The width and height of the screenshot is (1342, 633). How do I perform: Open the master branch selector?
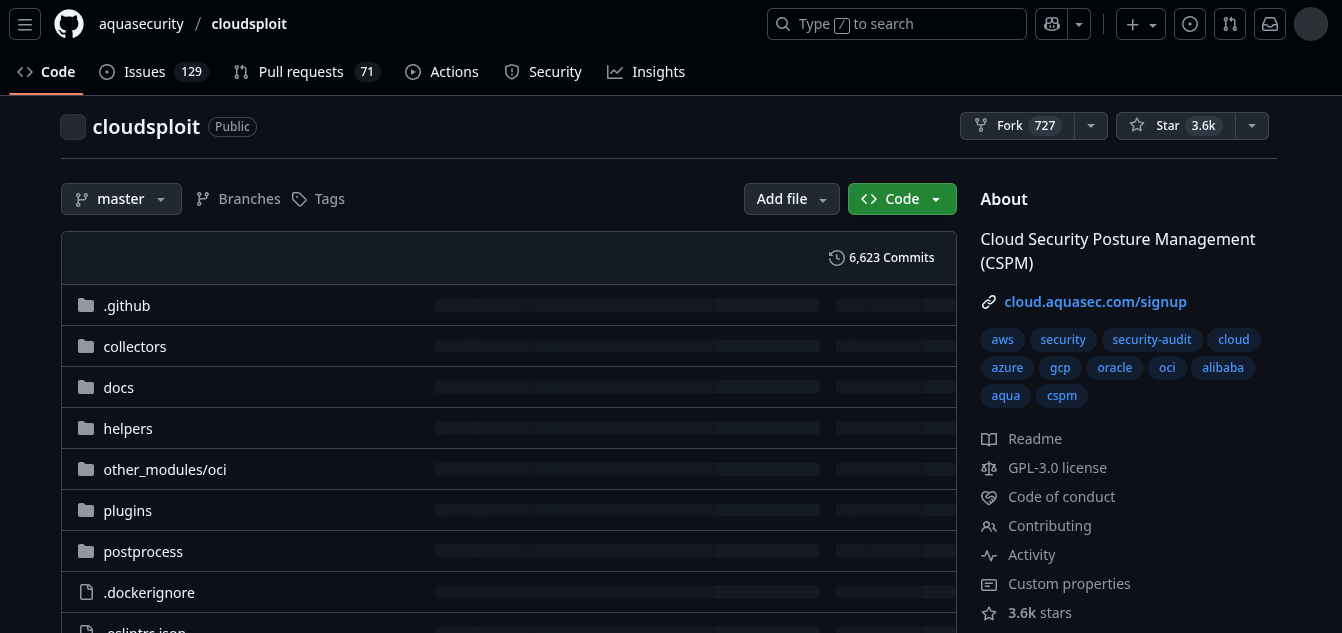(120, 199)
